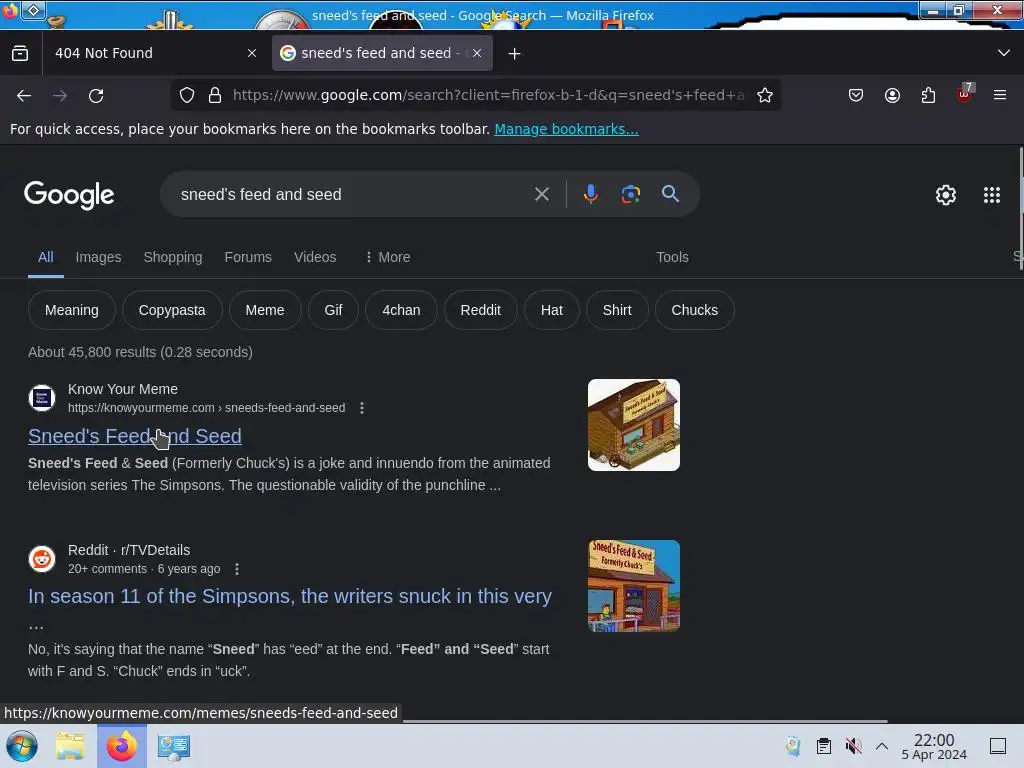Click the Know Your Meme site favicon
The width and height of the screenshot is (1024, 768).
coord(42,398)
